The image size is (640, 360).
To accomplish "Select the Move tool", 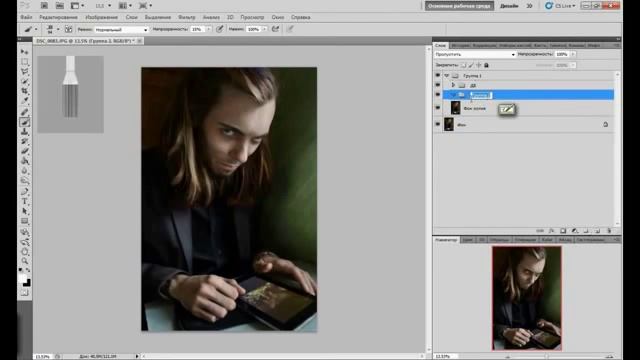I will [x=25, y=52].
